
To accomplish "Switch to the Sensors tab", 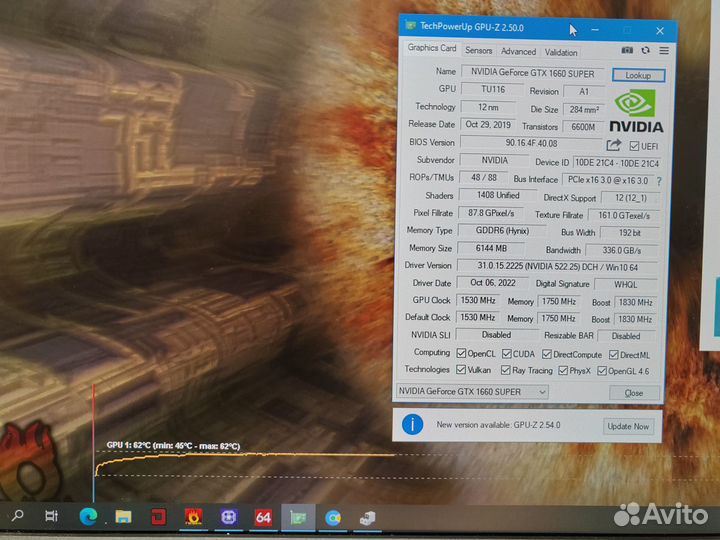I will tap(478, 51).
